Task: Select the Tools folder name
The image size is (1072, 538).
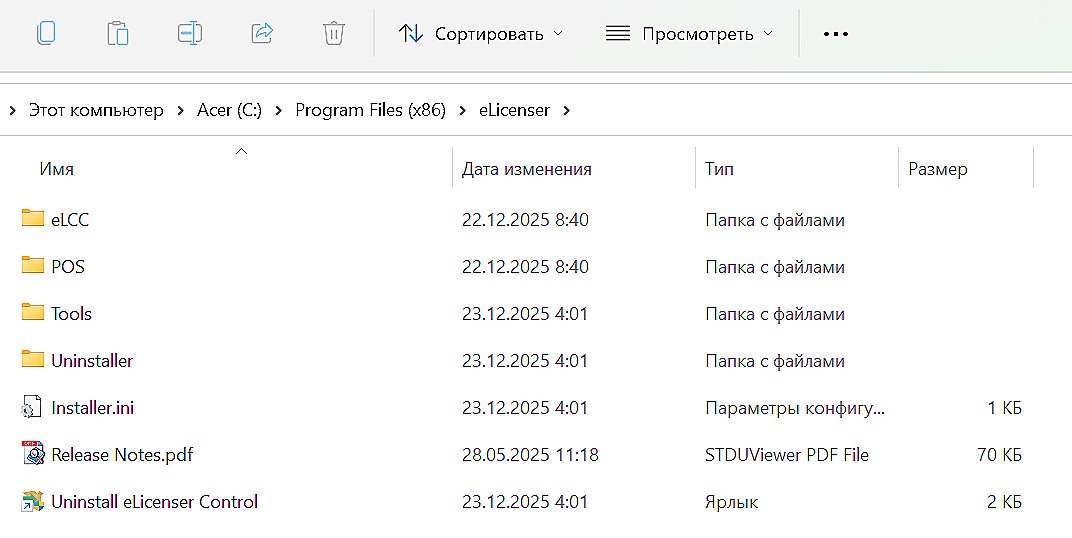Action: pos(71,314)
